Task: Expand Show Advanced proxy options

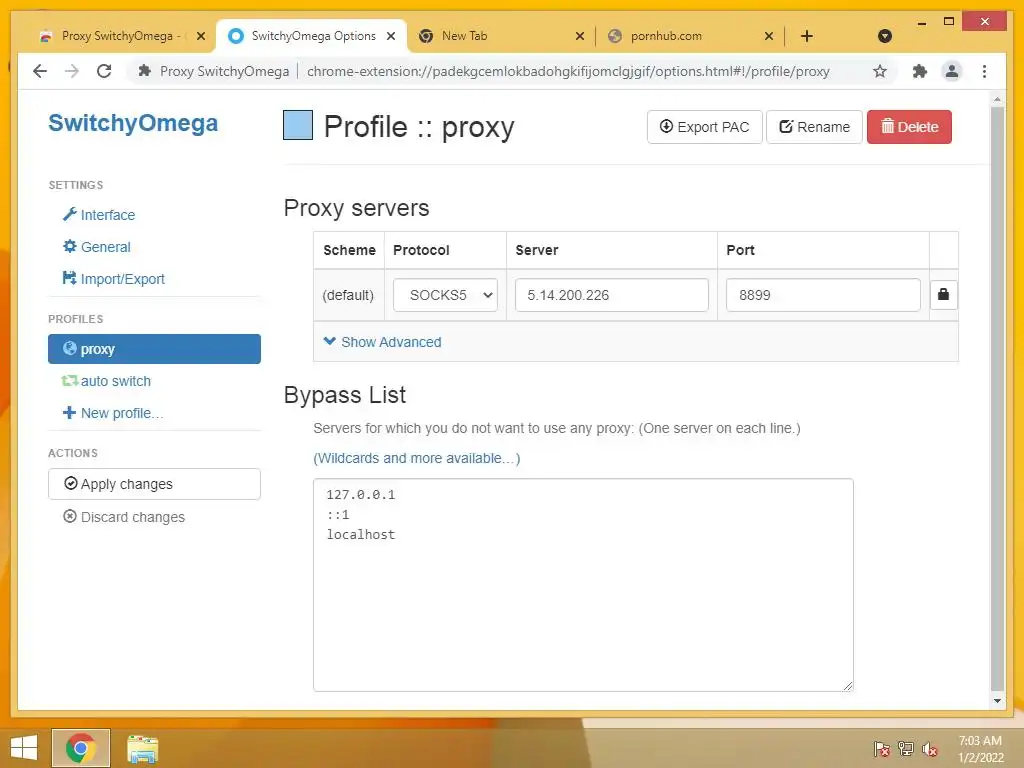Action: click(x=383, y=342)
